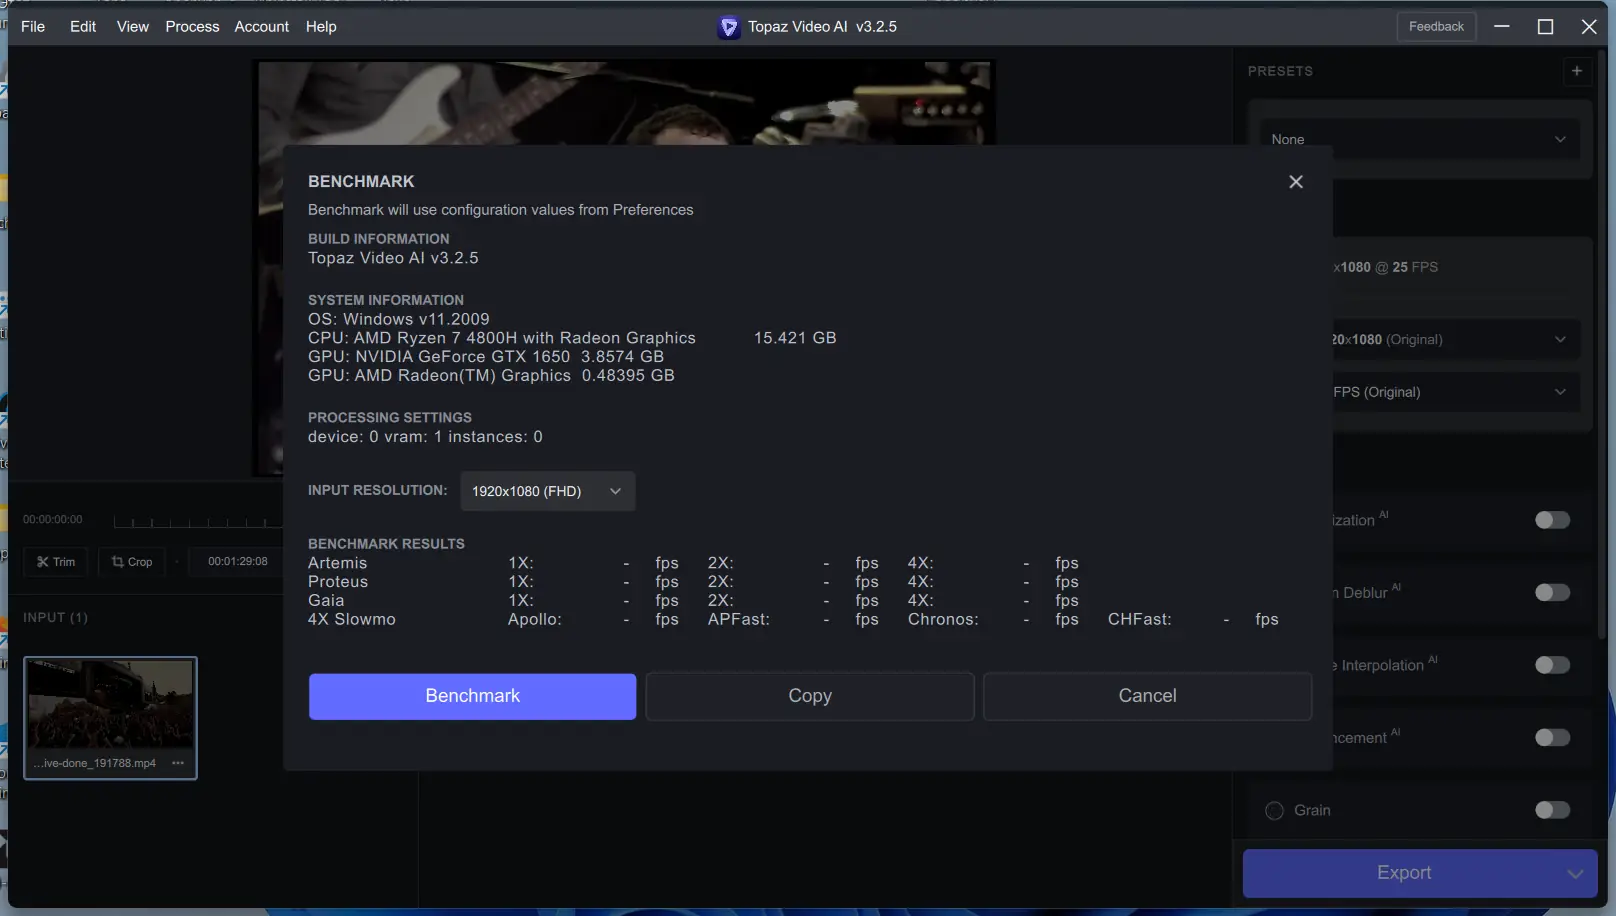Enable the Grain switch
1616x916 pixels.
pos(1552,810)
